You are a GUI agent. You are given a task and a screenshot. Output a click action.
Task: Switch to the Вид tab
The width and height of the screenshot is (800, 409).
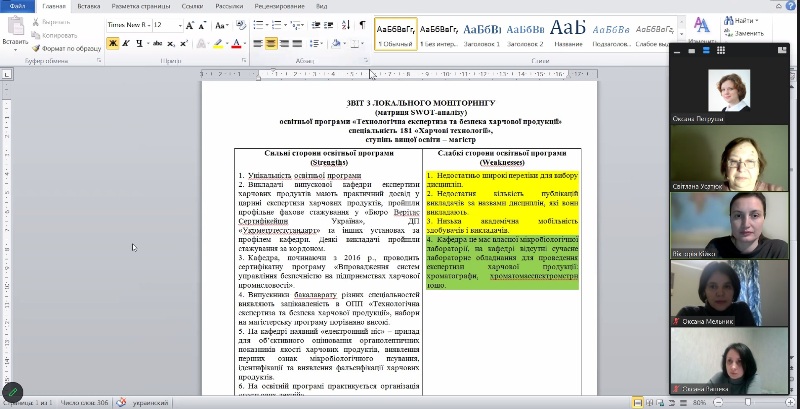click(x=321, y=7)
